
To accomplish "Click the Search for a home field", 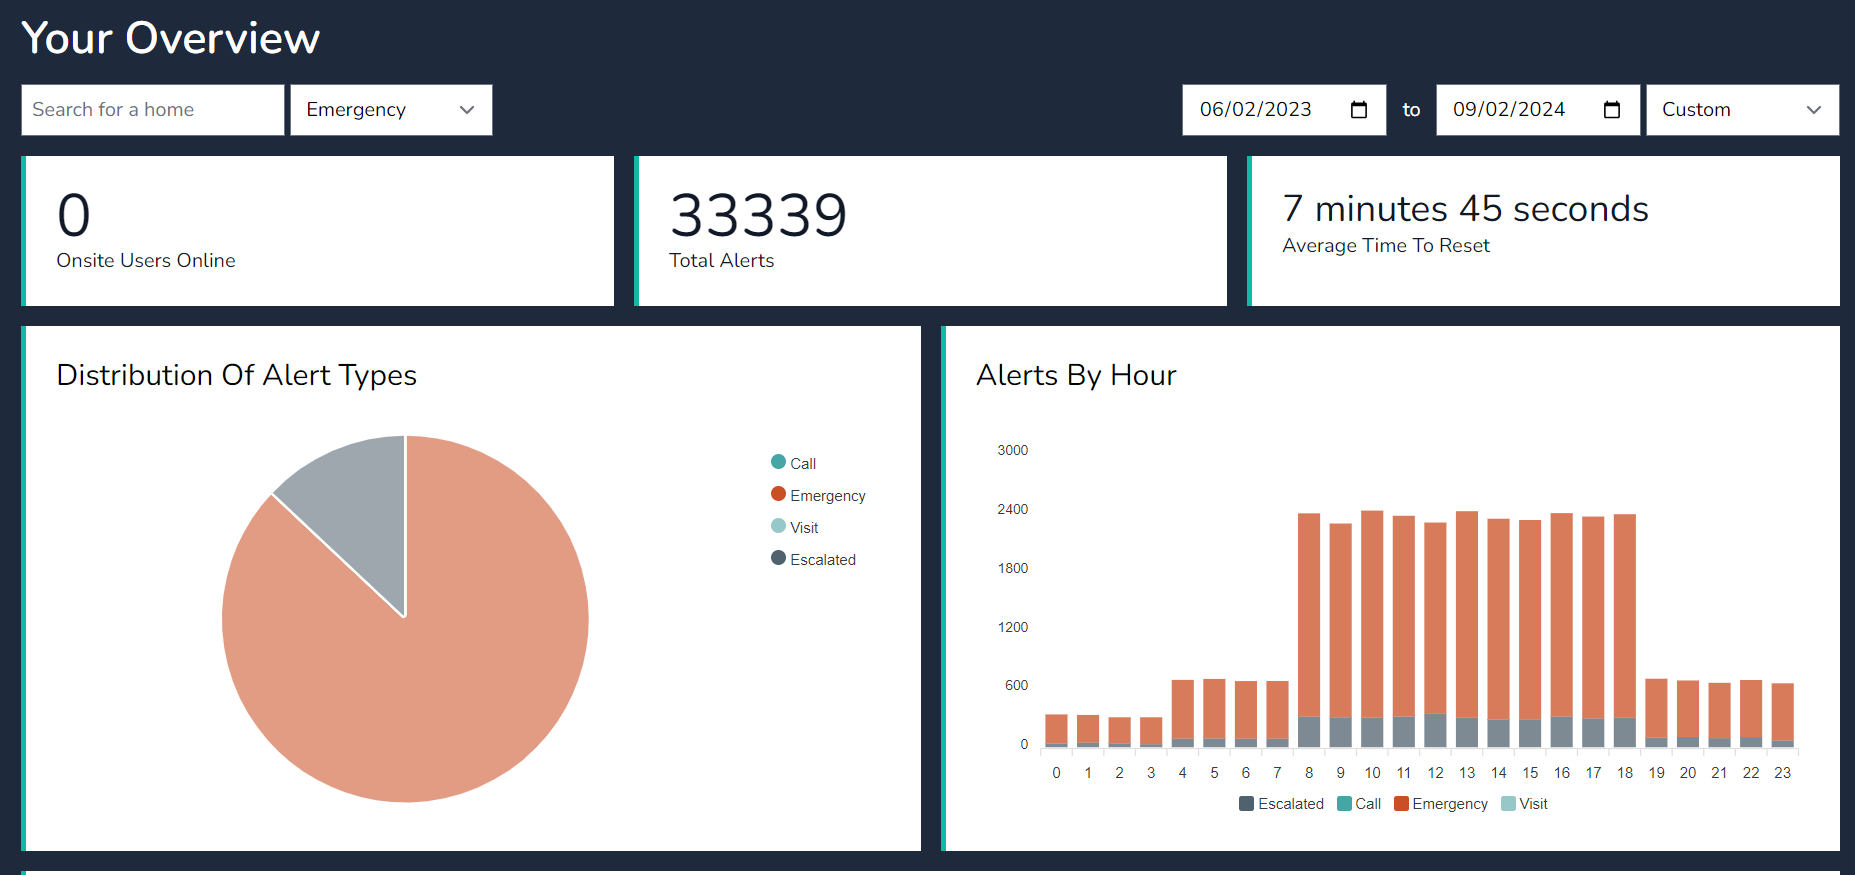I will (152, 110).
